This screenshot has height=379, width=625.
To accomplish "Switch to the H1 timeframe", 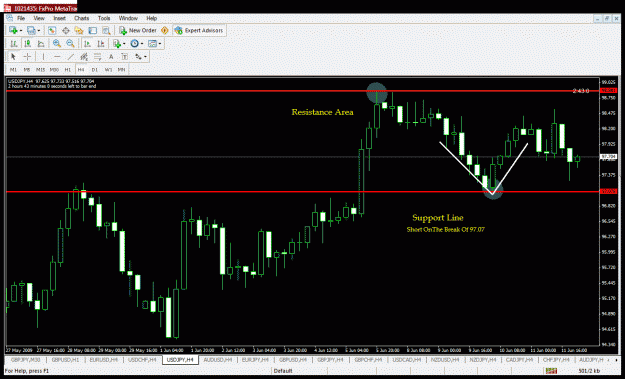I will (68, 70).
